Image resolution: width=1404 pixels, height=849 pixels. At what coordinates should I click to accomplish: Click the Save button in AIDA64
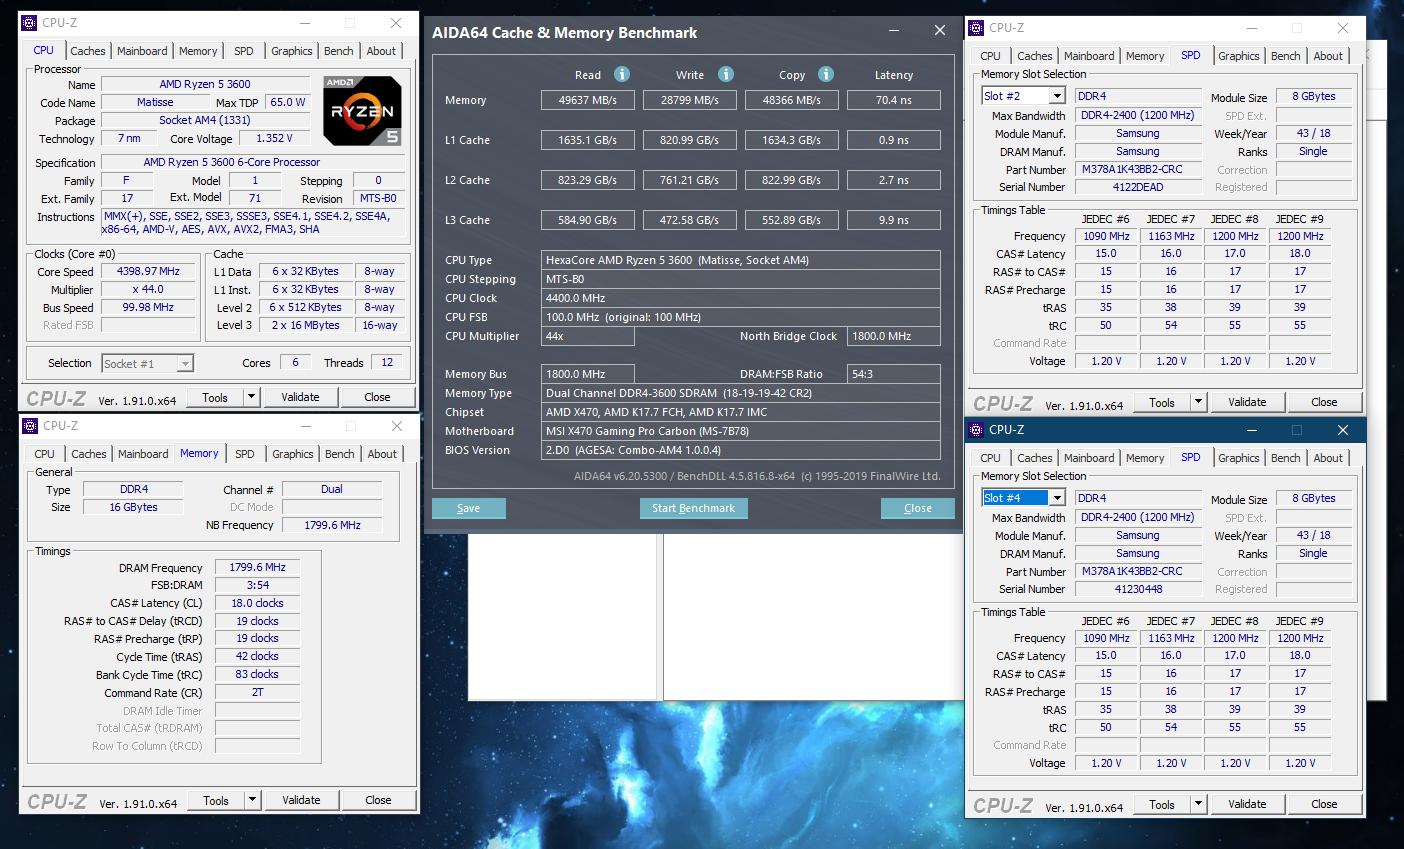coord(468,508)
